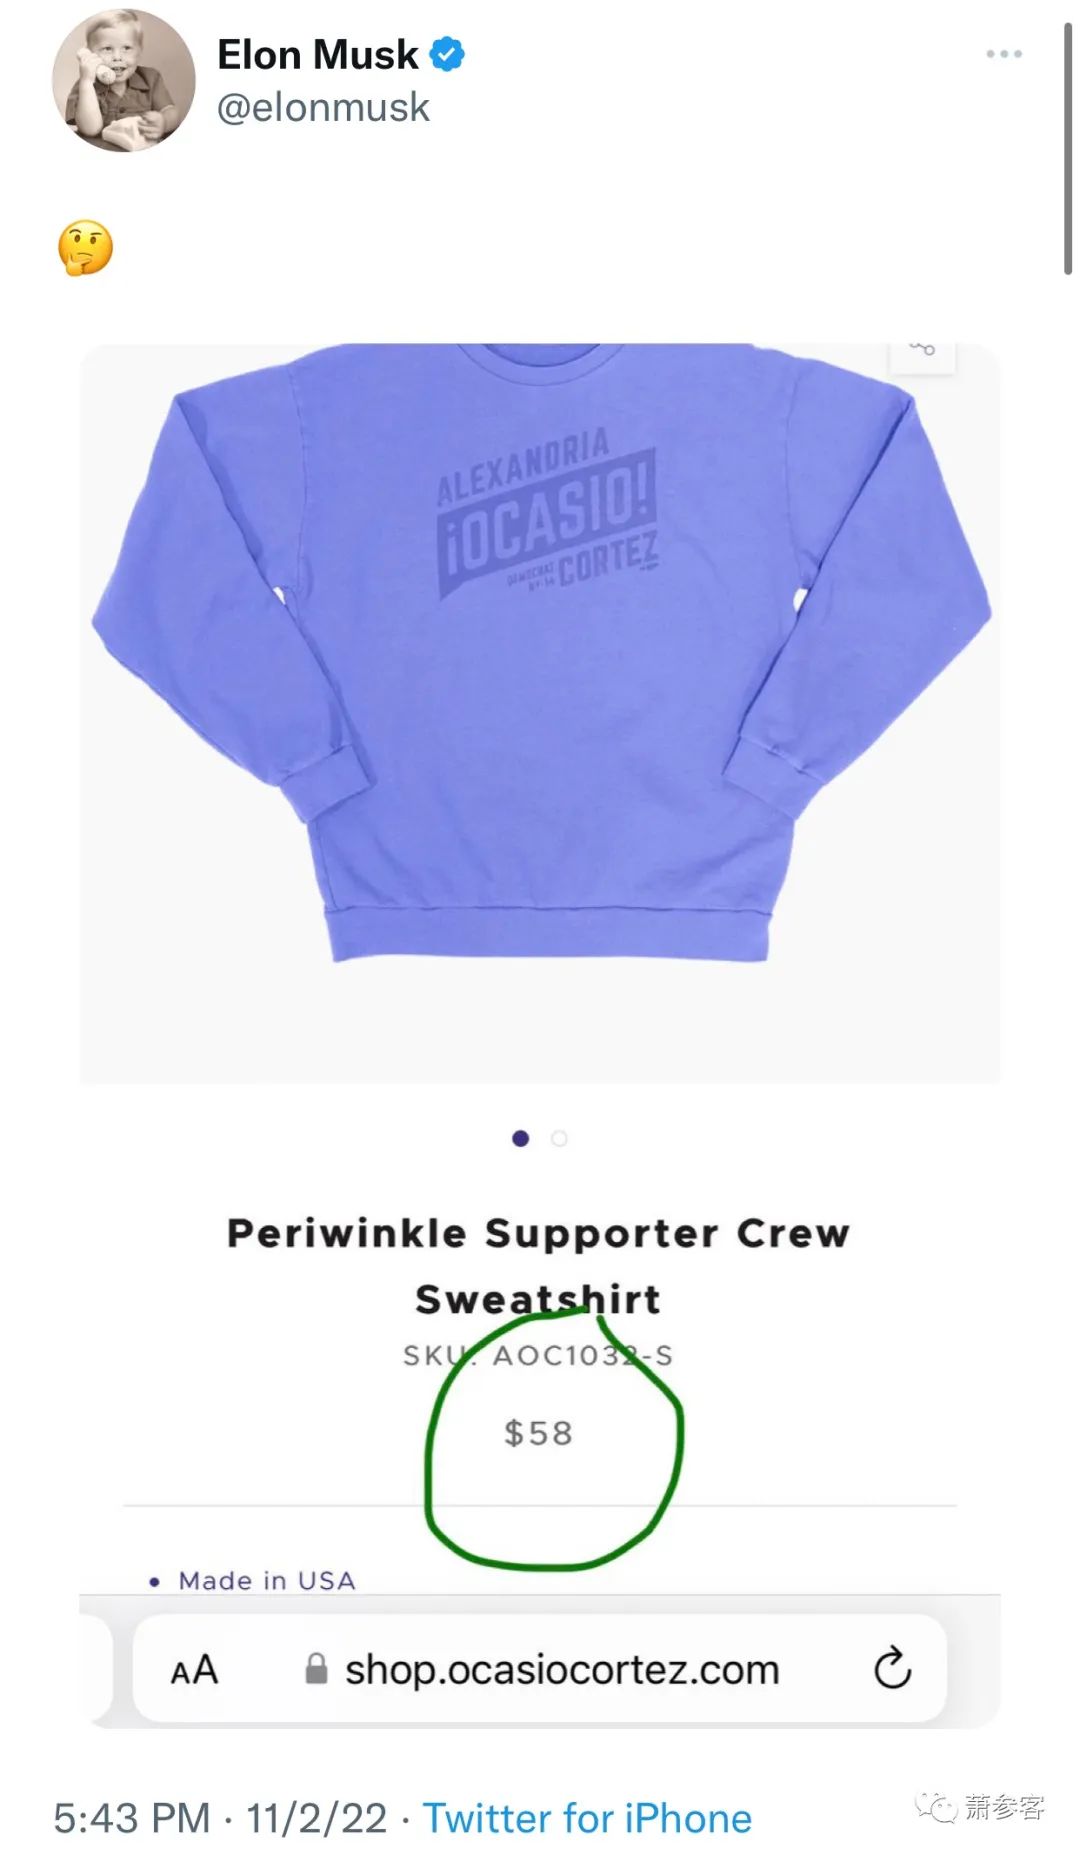
Task: Select the first carousel dot
Action: [520, 1138]
